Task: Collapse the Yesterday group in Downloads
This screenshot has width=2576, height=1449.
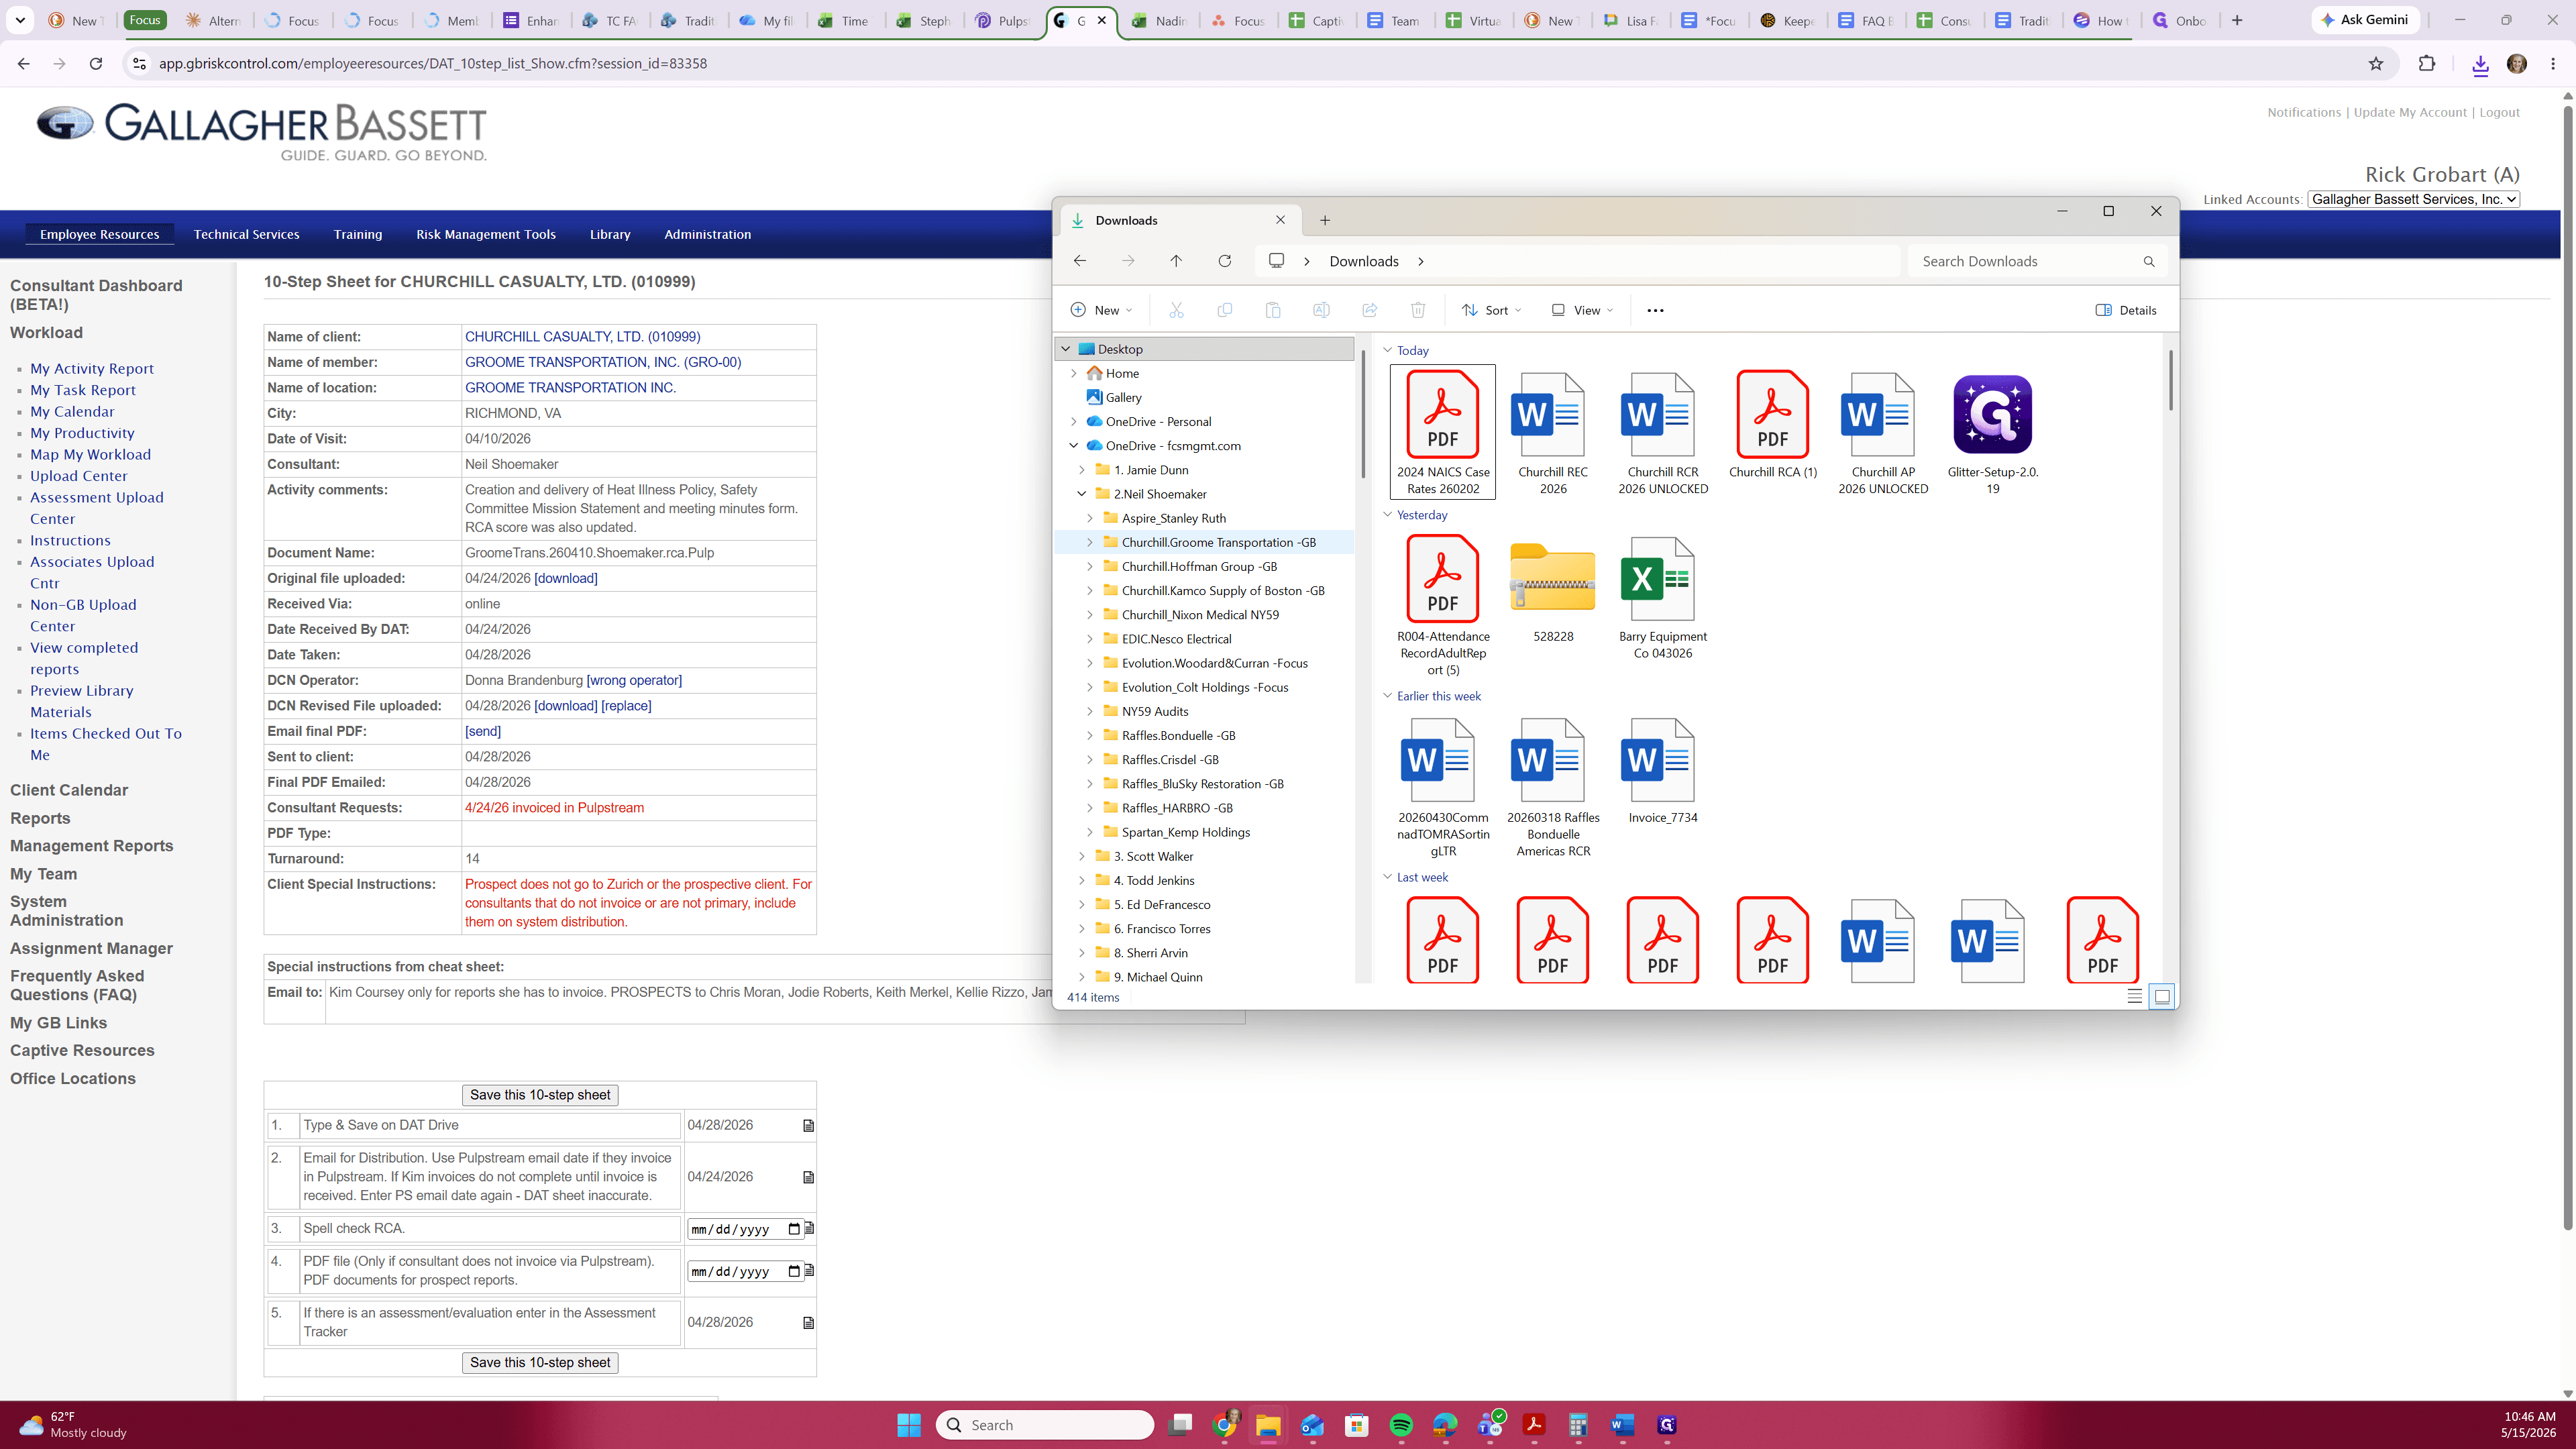Action: (x=1387, y=515)
